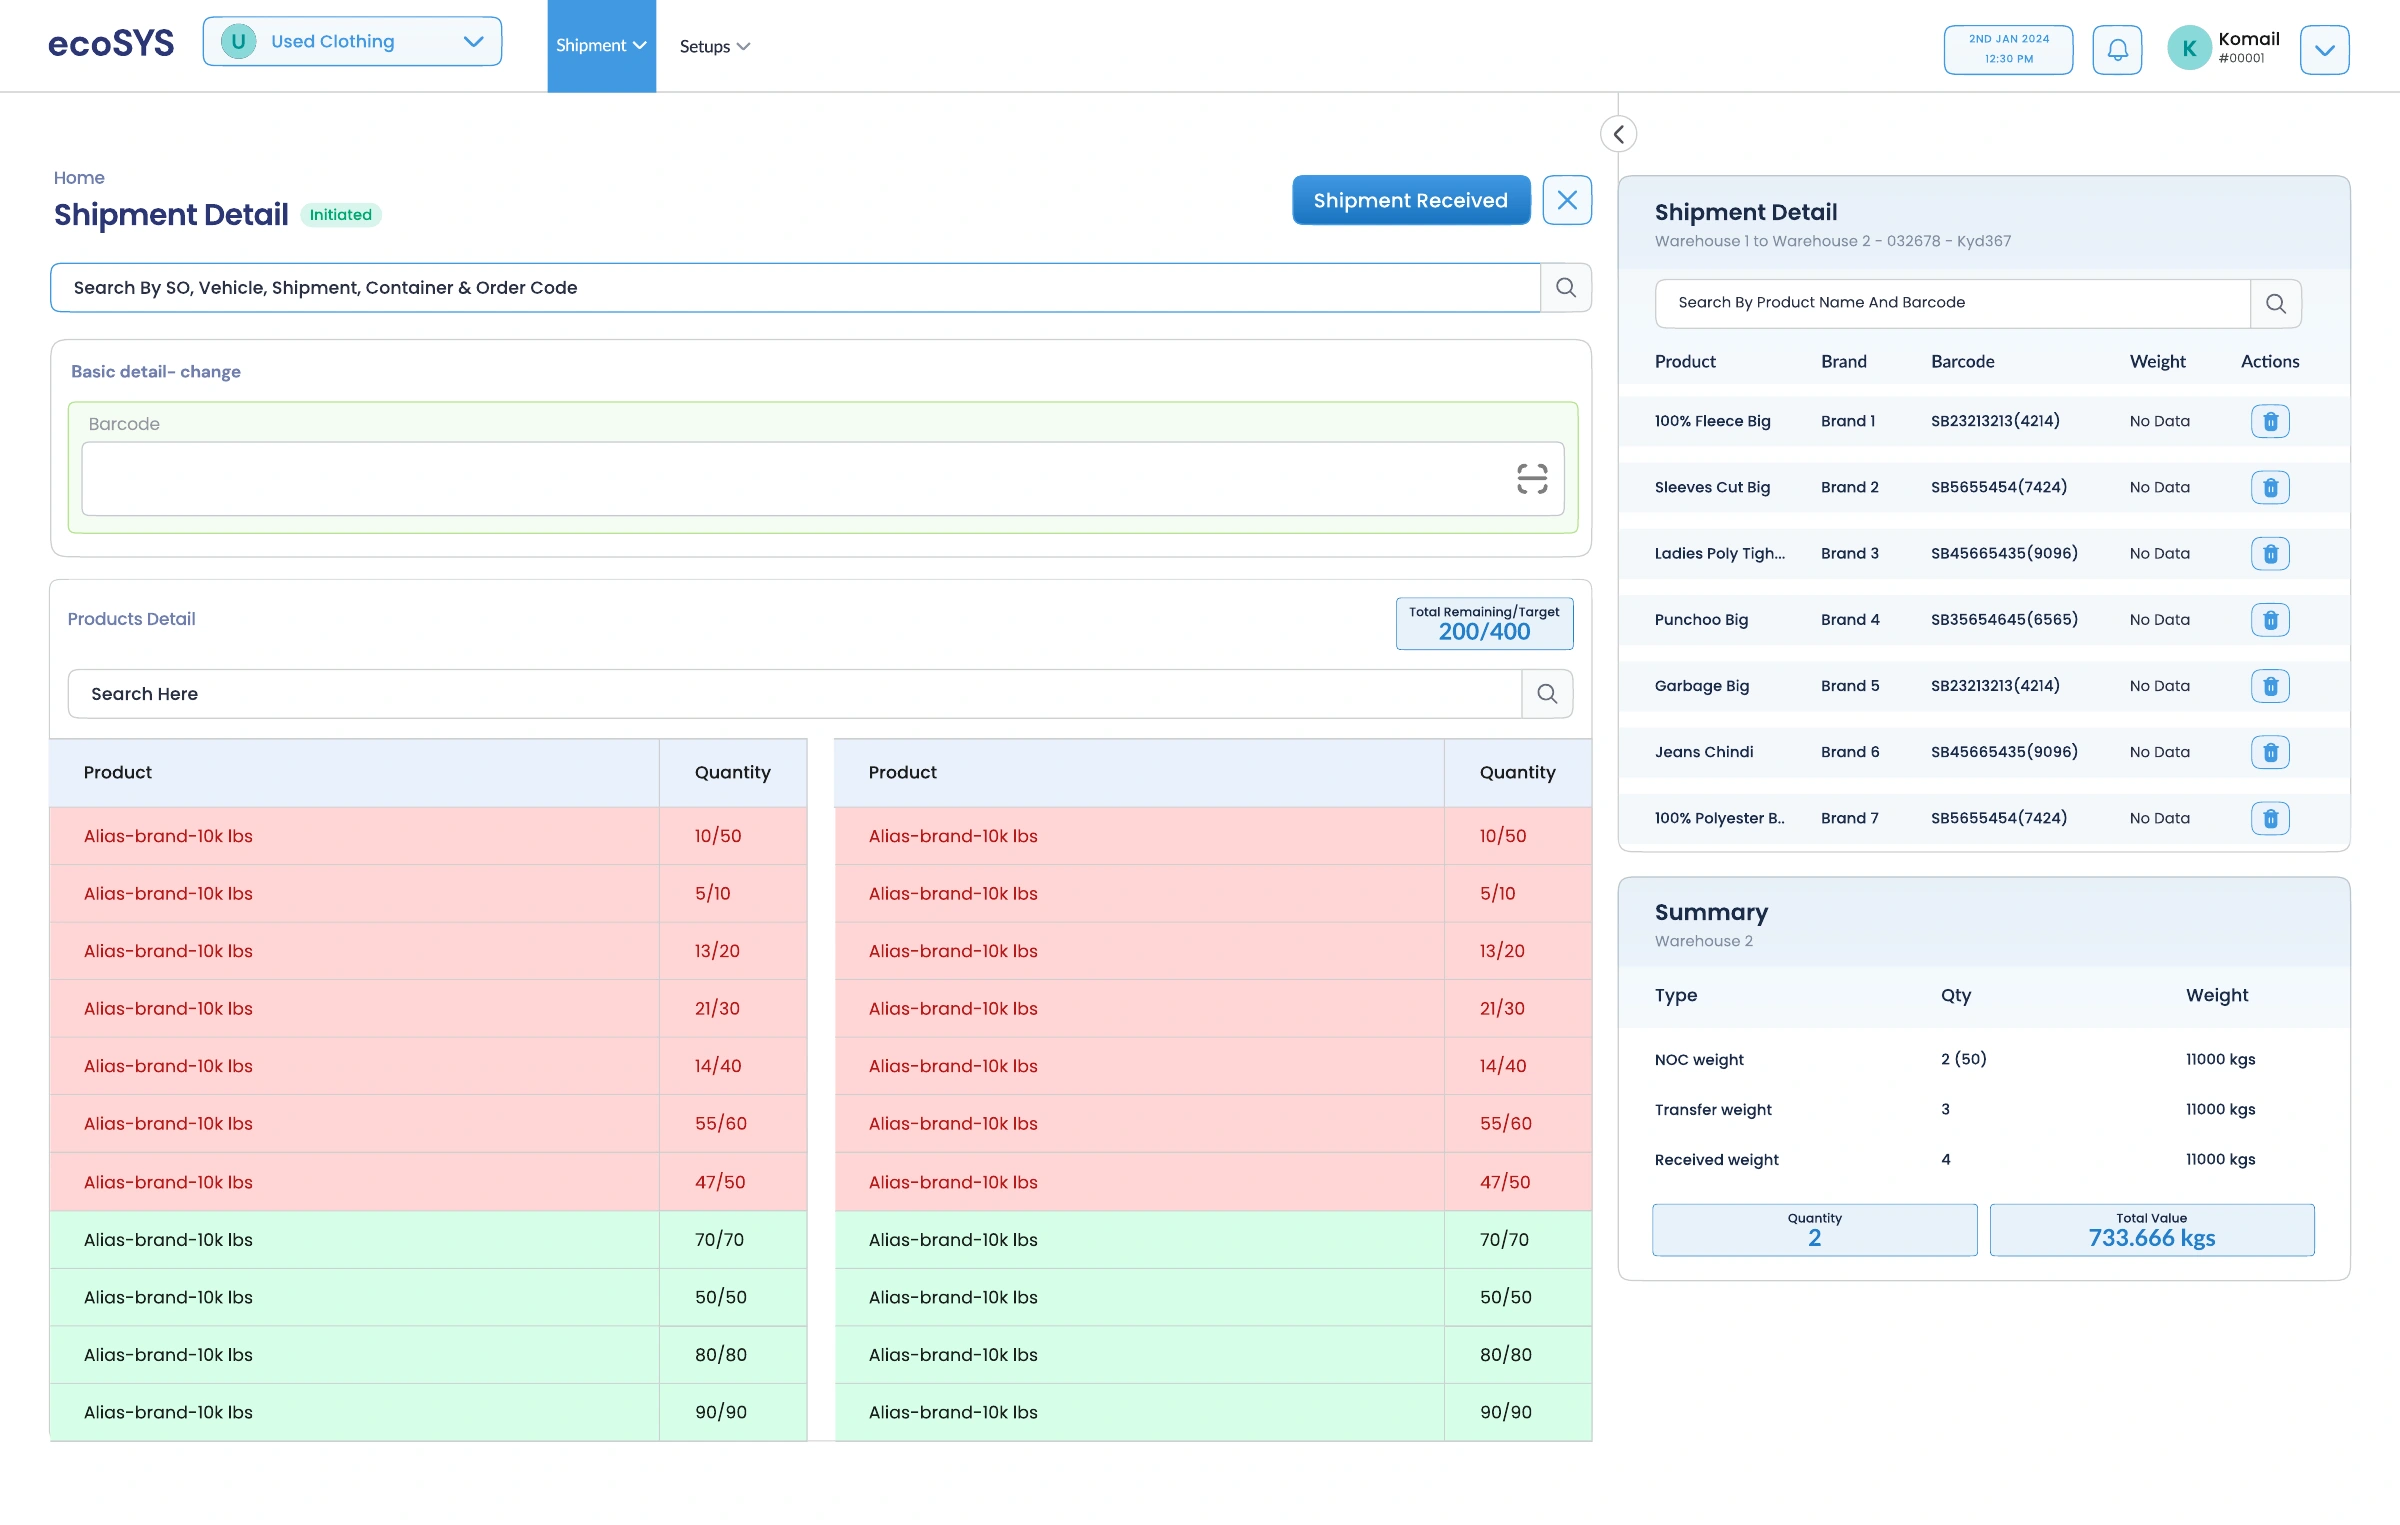
Task: Delete the 100% Polyester B.. row
Action: coord(2270,818)
